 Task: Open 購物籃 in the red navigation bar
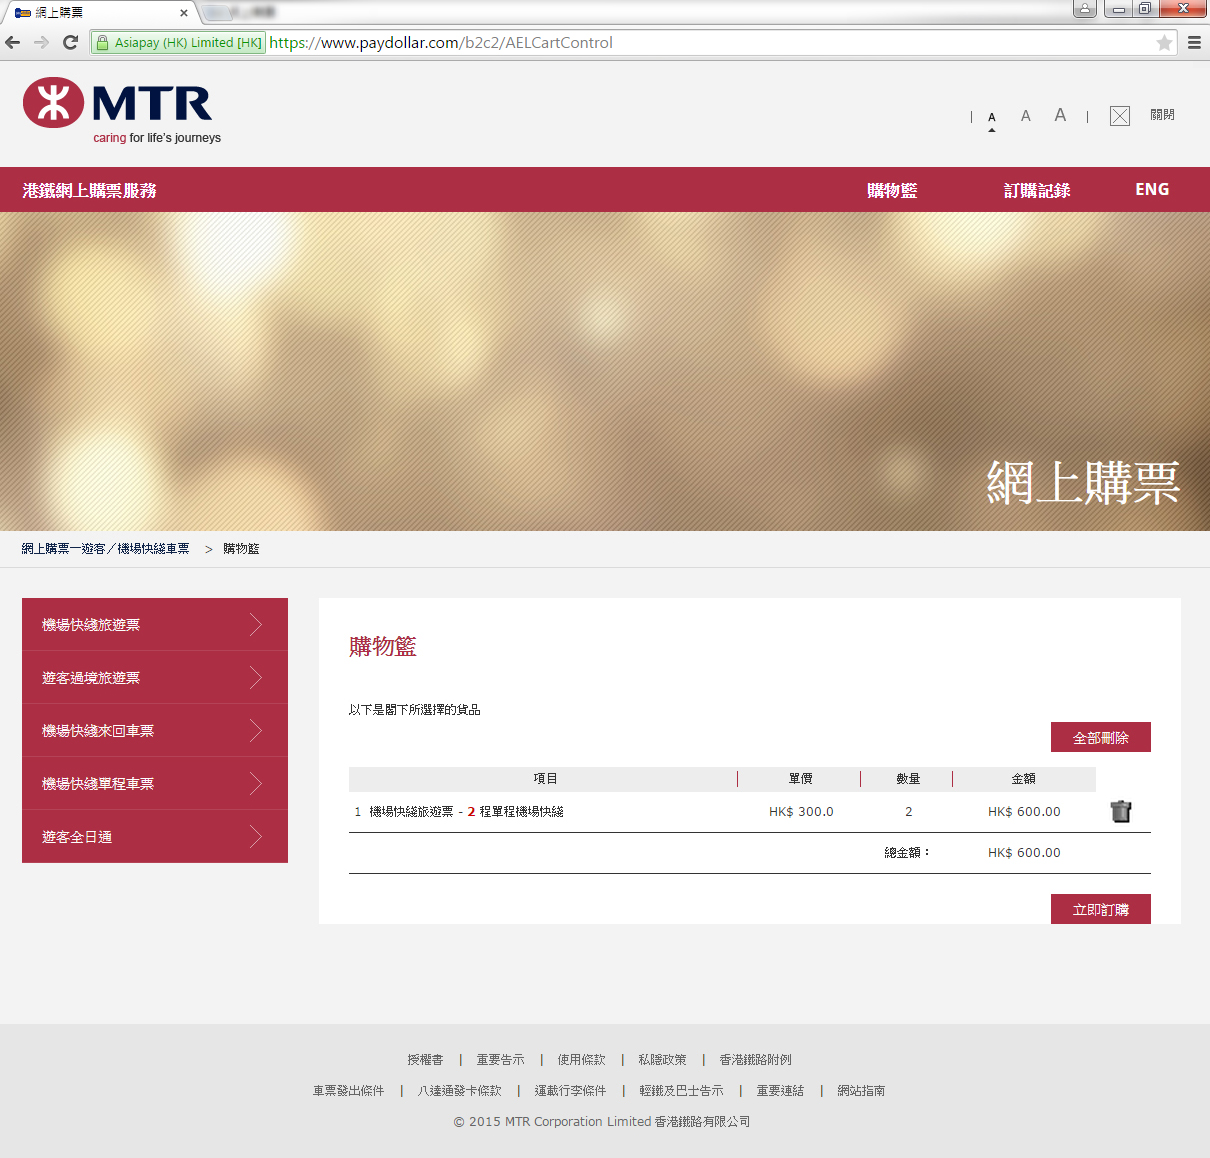tap(892, 190)
